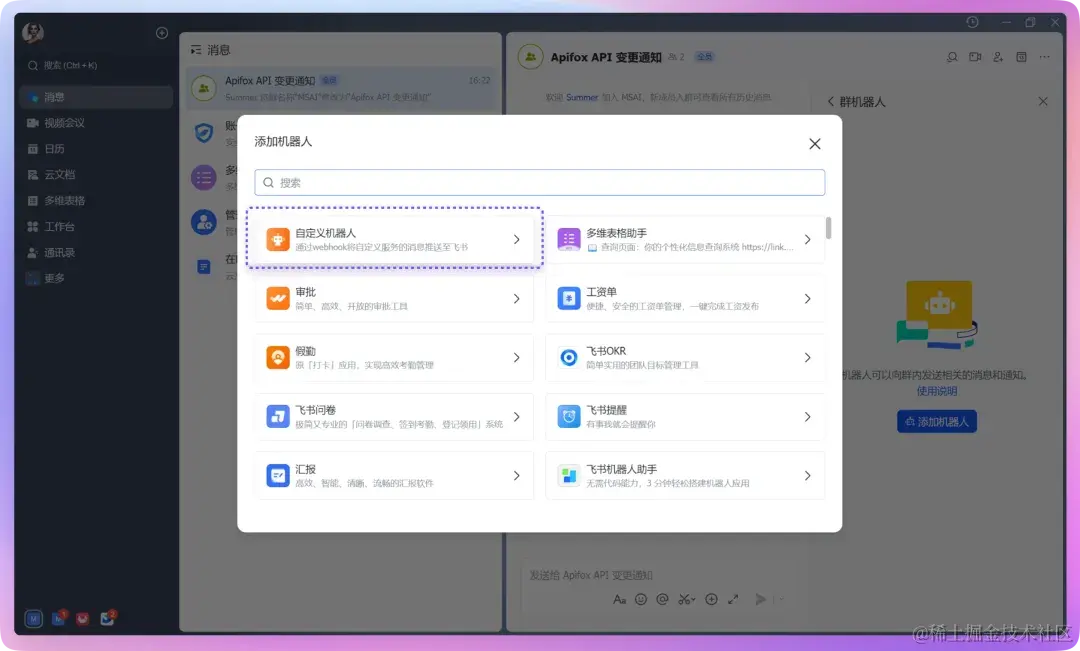This screenshot has width=1080, height=651.
Task: Click the 工资单 blue icon
Action: pos(568,298)
